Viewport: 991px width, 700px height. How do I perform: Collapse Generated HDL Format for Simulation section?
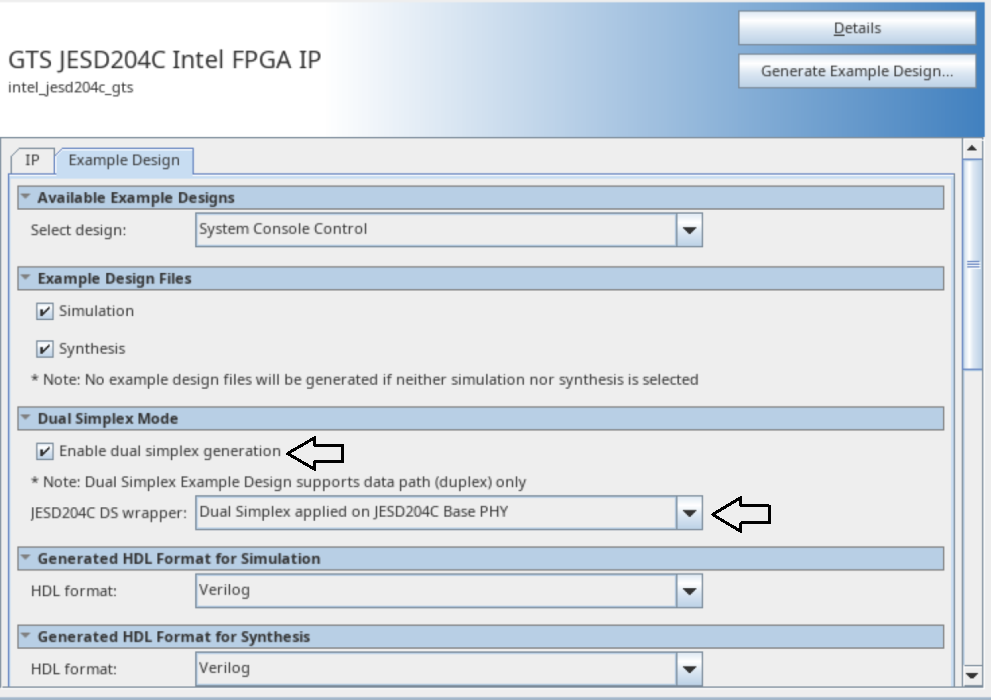(26, 558)
